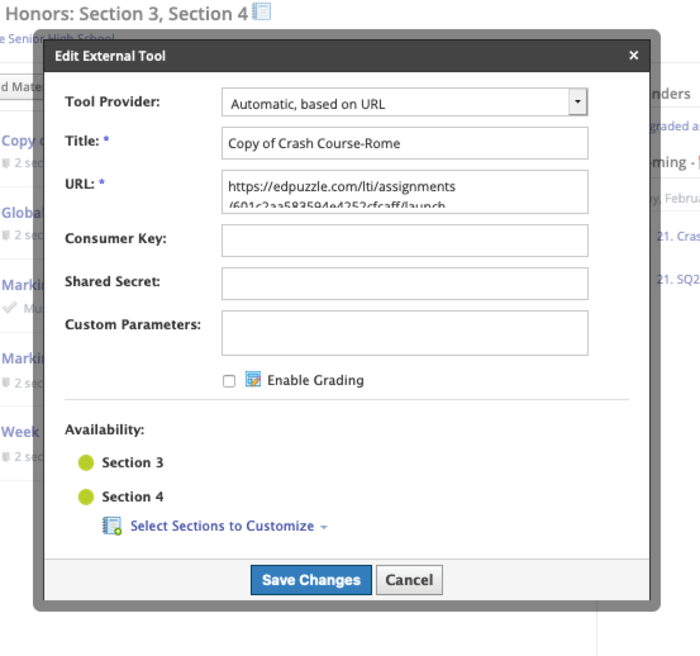The width and height of the screenshot is (700, 656).
Task: Click the Custom Parameters text area
Action: tap(404, 332)
